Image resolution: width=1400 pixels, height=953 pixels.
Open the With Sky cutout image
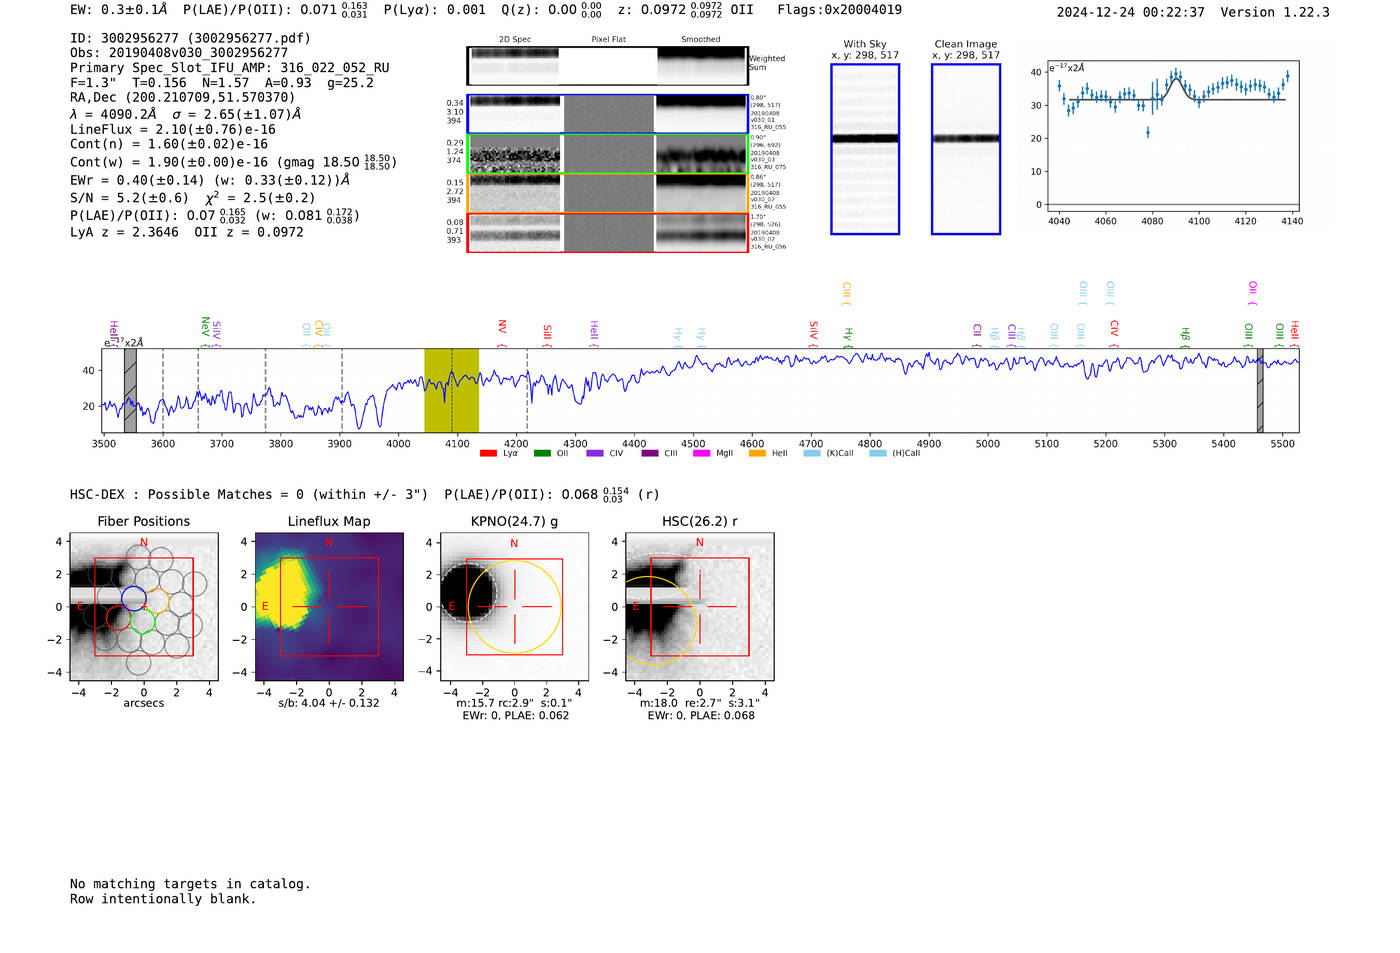pos(865,149)
